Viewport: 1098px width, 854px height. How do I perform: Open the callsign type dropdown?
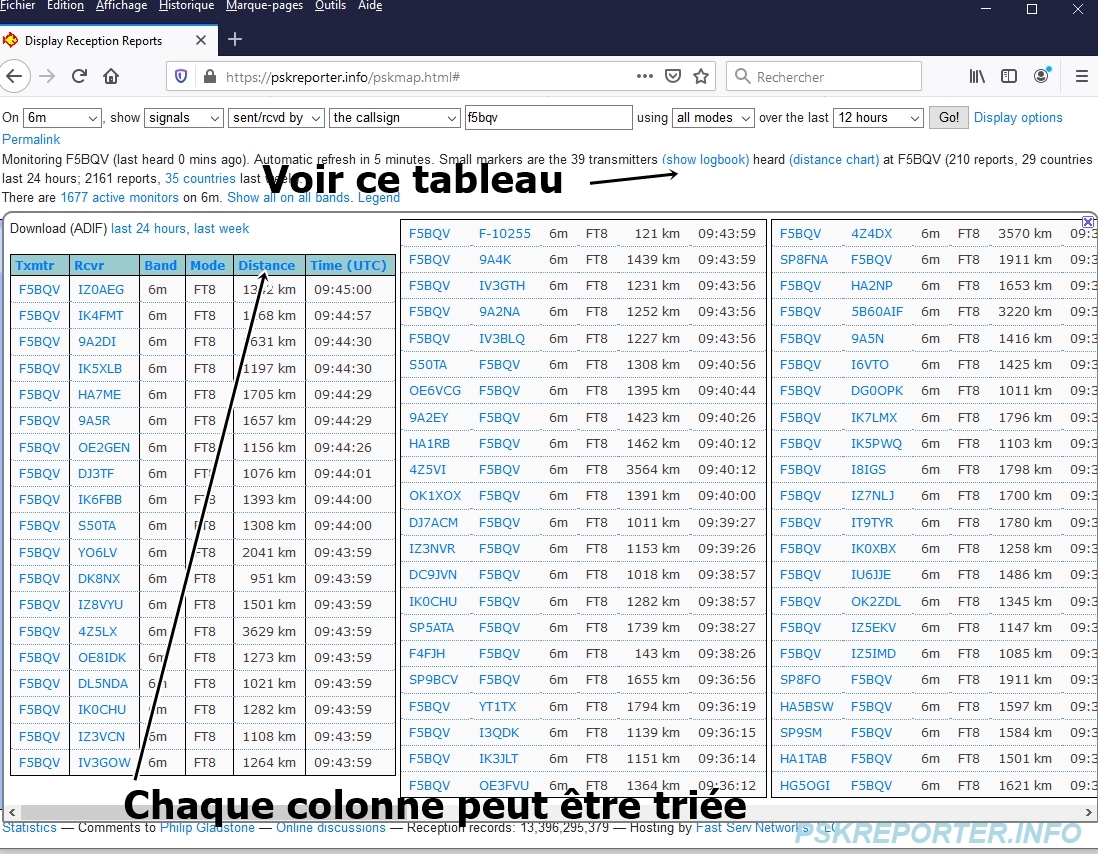394,118
